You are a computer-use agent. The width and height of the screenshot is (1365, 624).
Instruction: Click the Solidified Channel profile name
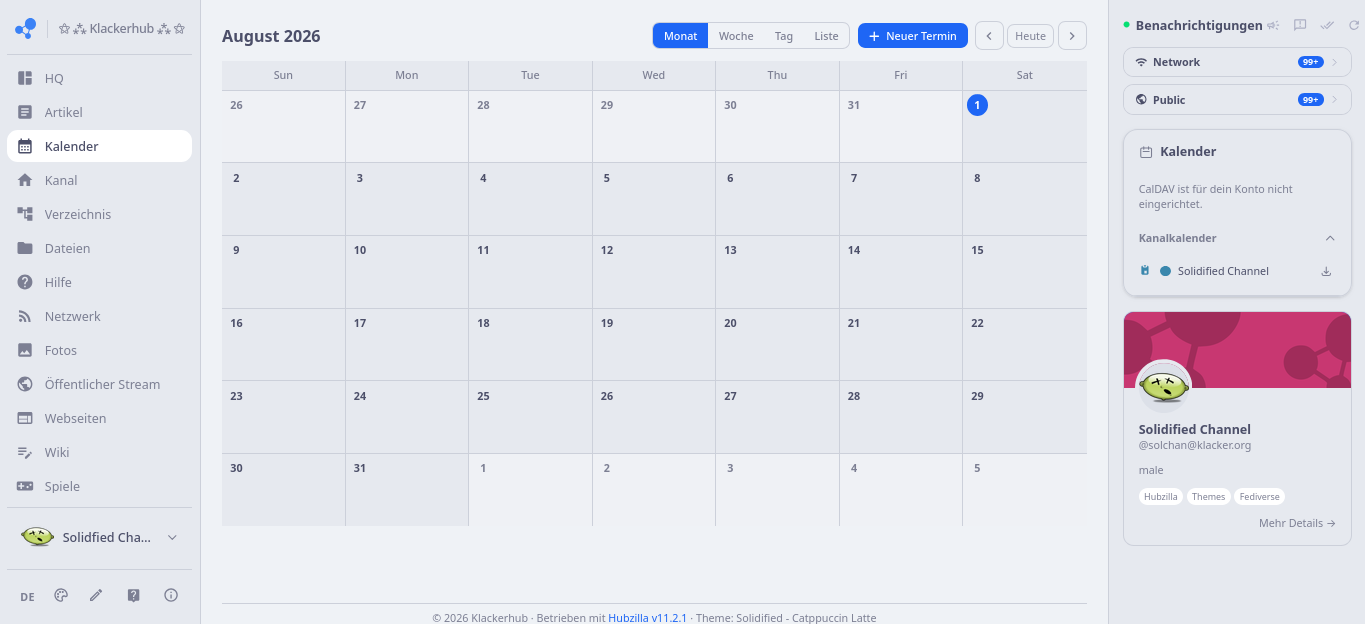pyautogui.click(x=1194, y=429)
